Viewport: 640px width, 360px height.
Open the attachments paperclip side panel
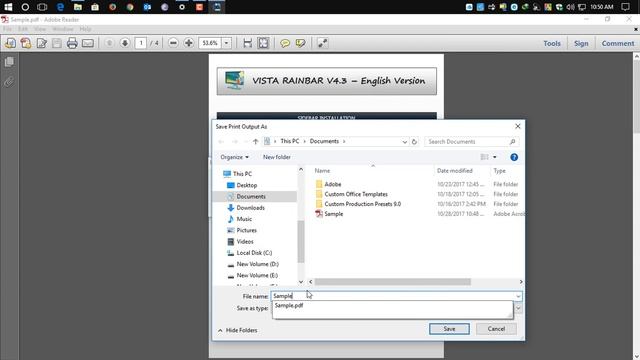9,82
